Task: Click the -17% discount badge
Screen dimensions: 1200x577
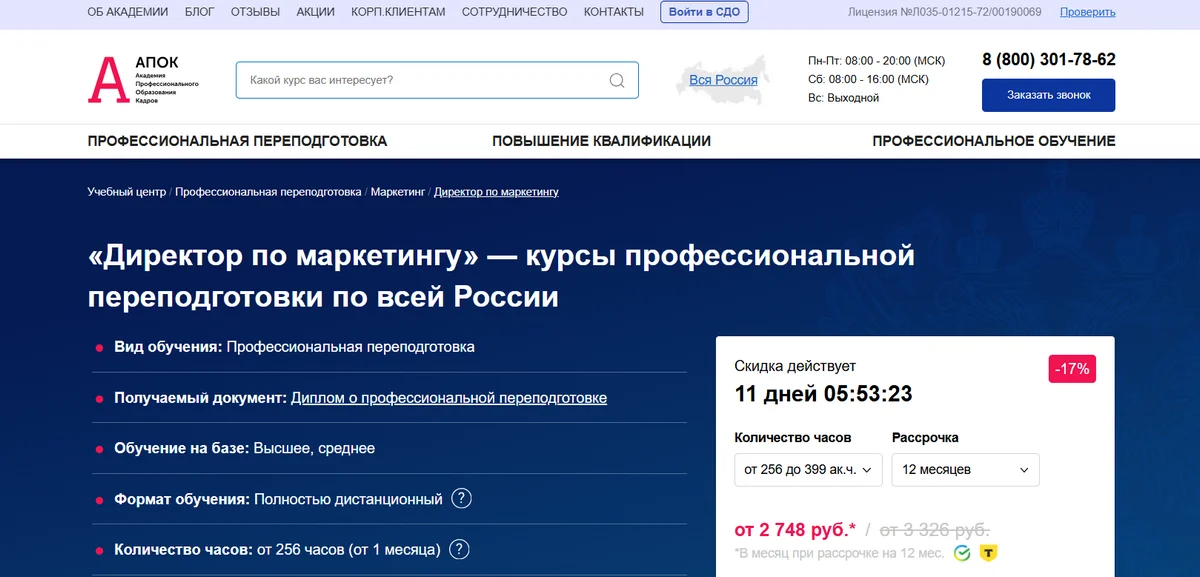Action: [x=1073, y=369]
